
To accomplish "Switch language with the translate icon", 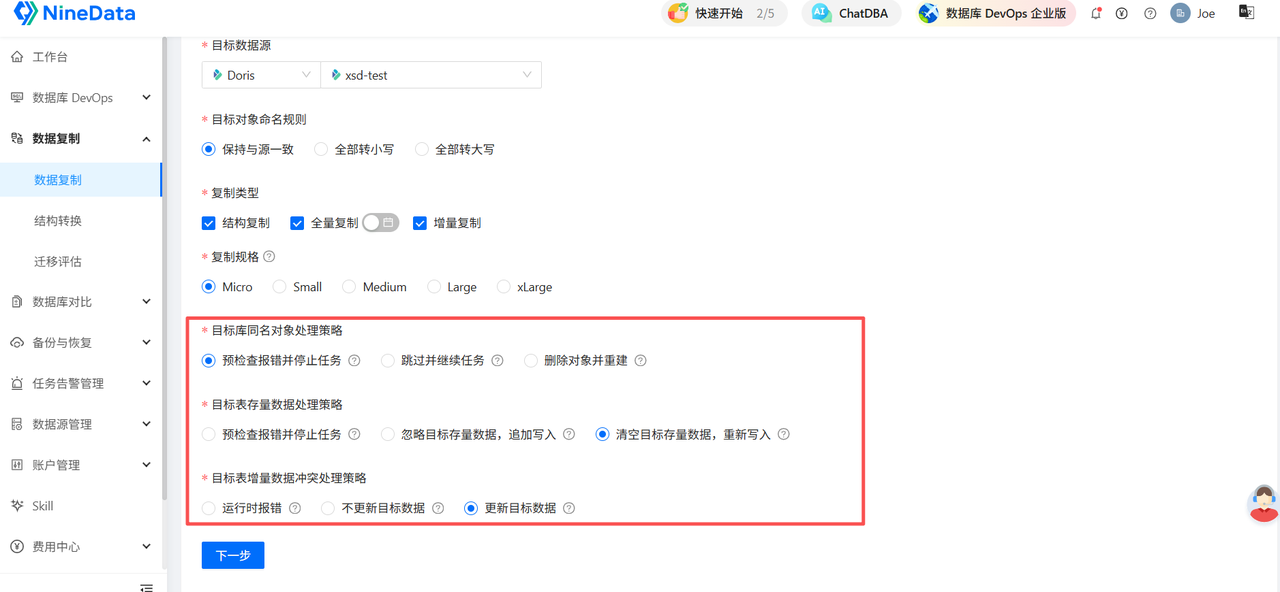I will pos(1246,13).
